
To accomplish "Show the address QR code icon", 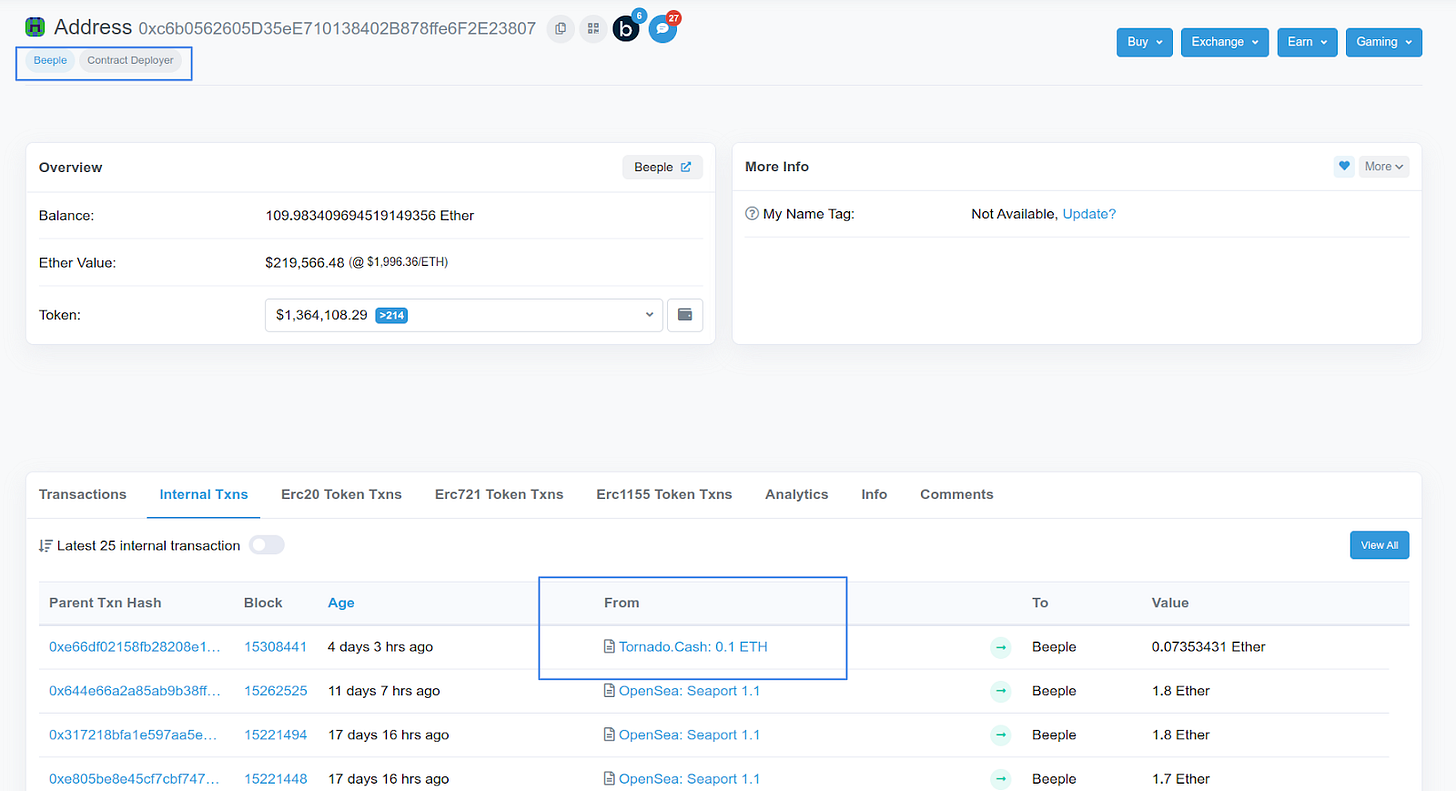I will pos(593,29).
